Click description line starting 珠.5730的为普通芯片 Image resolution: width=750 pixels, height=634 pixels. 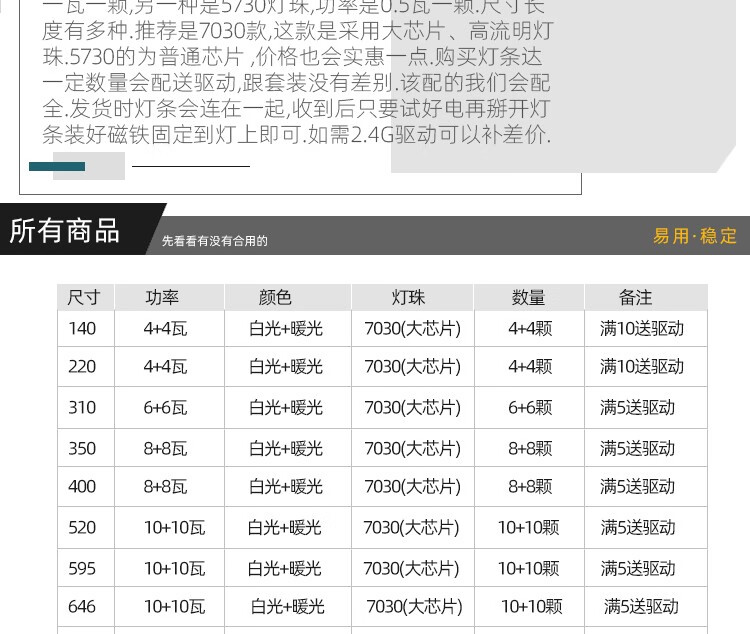pos(292,57)
